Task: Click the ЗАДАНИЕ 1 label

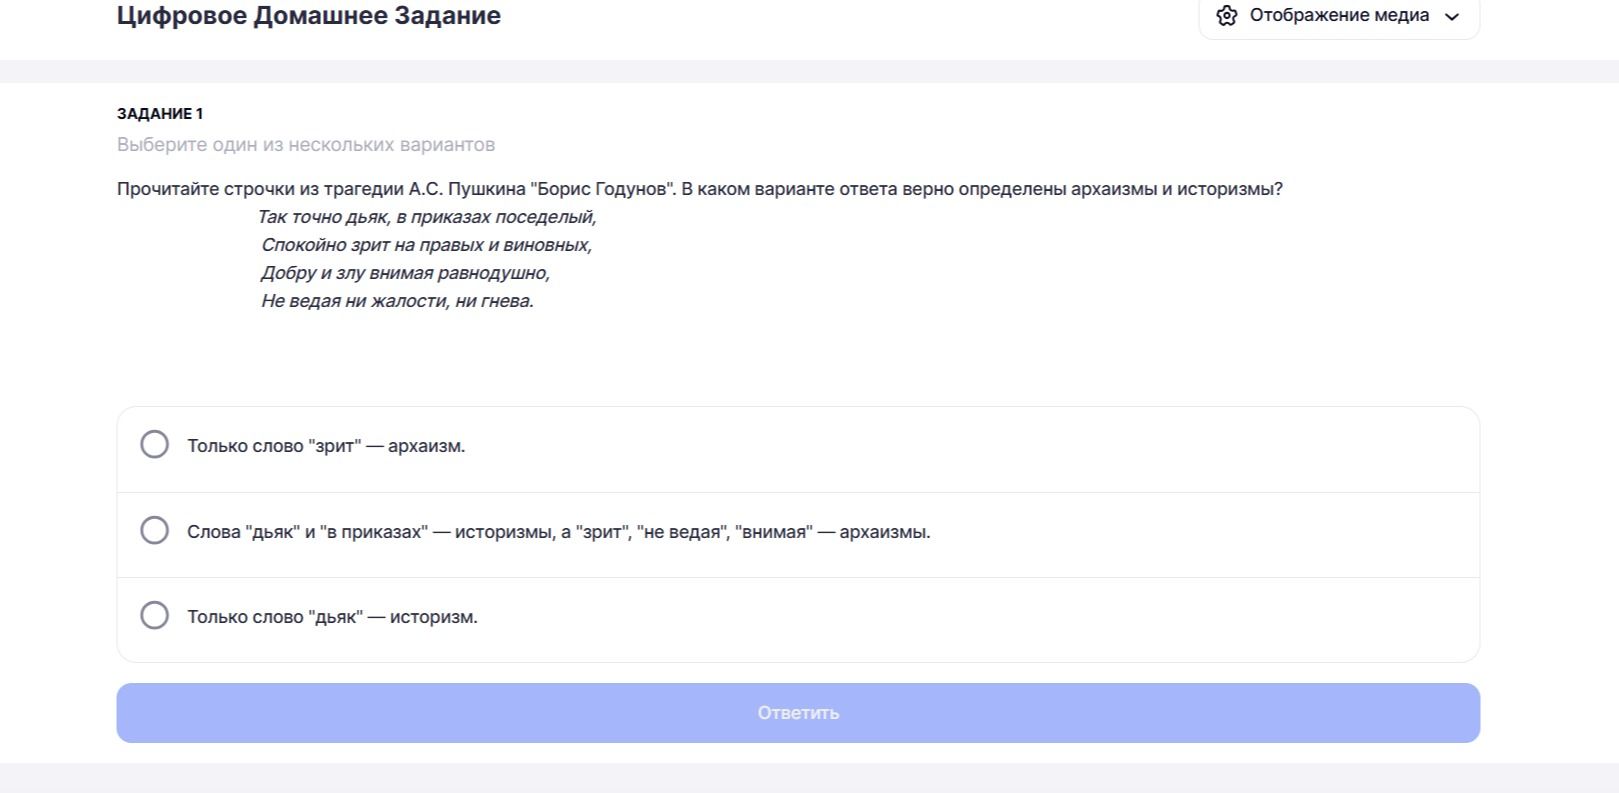Action: point(160,114)
